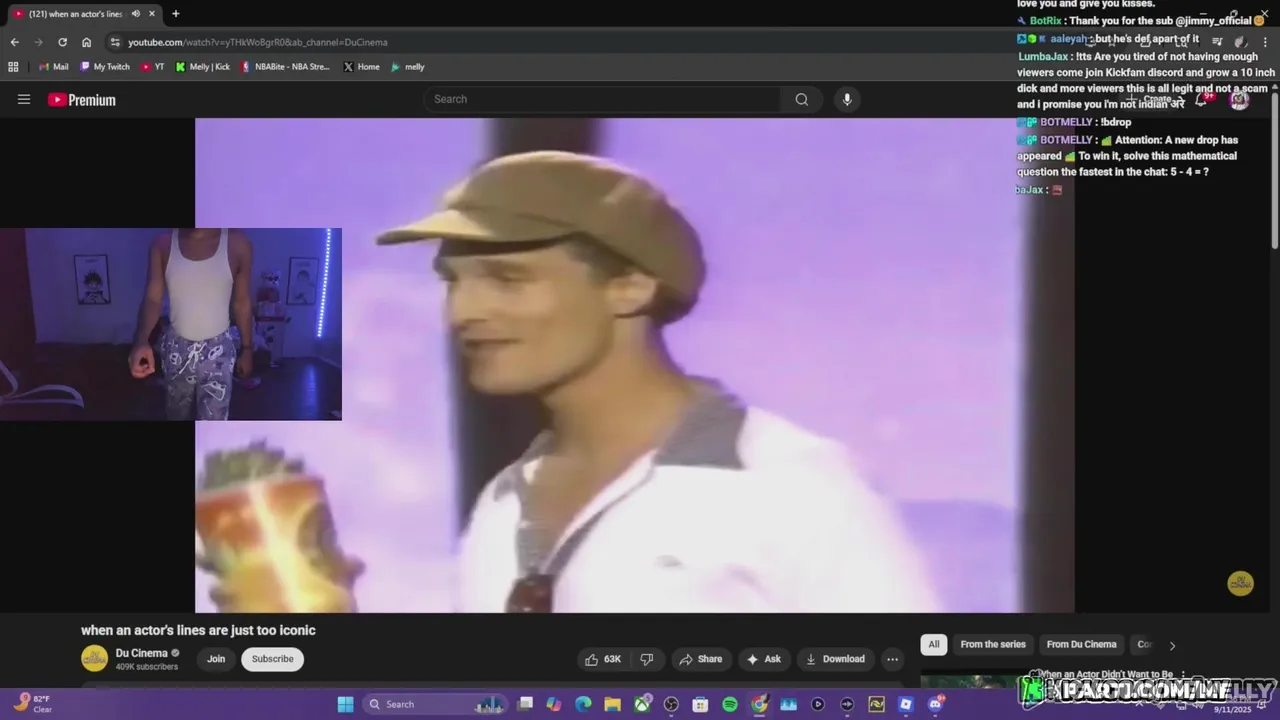Open the YT bookmark

[153, 67]
